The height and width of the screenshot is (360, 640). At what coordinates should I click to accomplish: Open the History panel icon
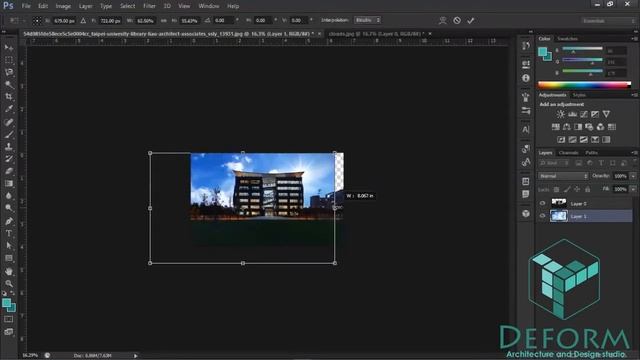click(526, 46)
